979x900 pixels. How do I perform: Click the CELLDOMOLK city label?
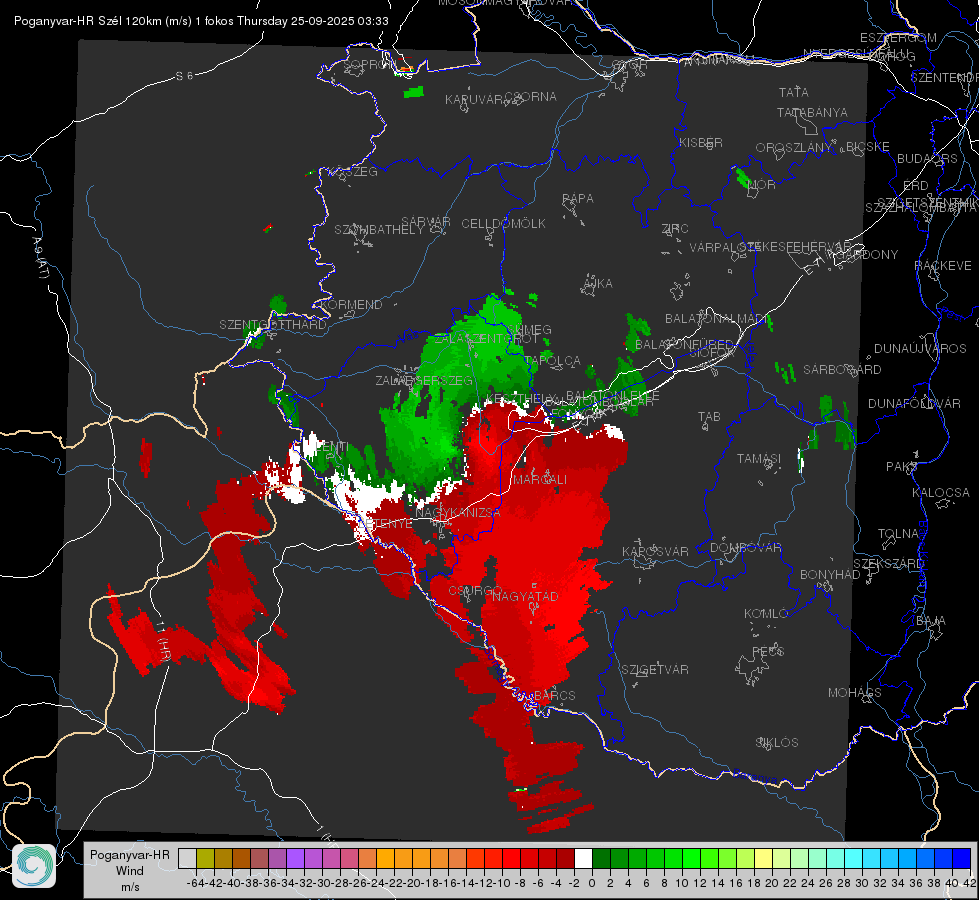[x=503, y=224]
